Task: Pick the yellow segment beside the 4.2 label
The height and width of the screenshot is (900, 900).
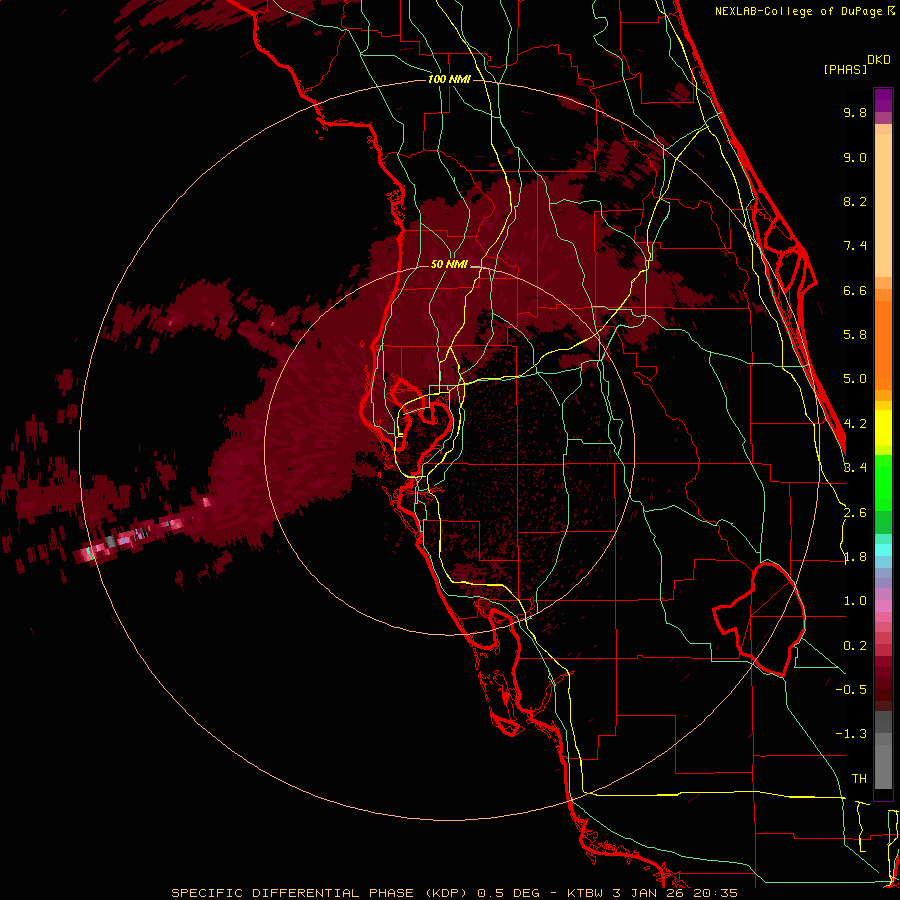Action: [x=883, y=428]
